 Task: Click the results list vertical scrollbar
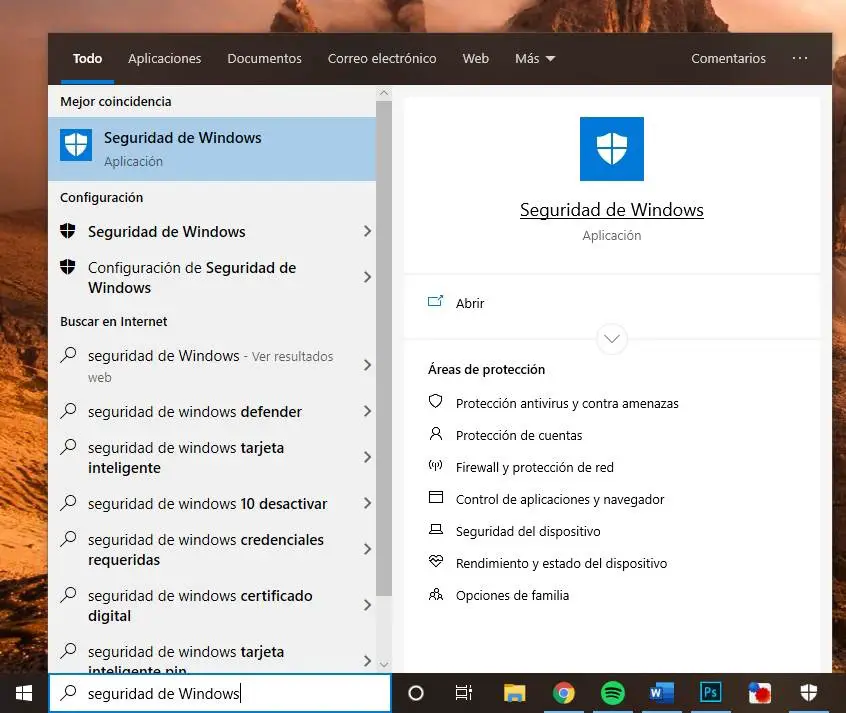click(x=384, y=348)
